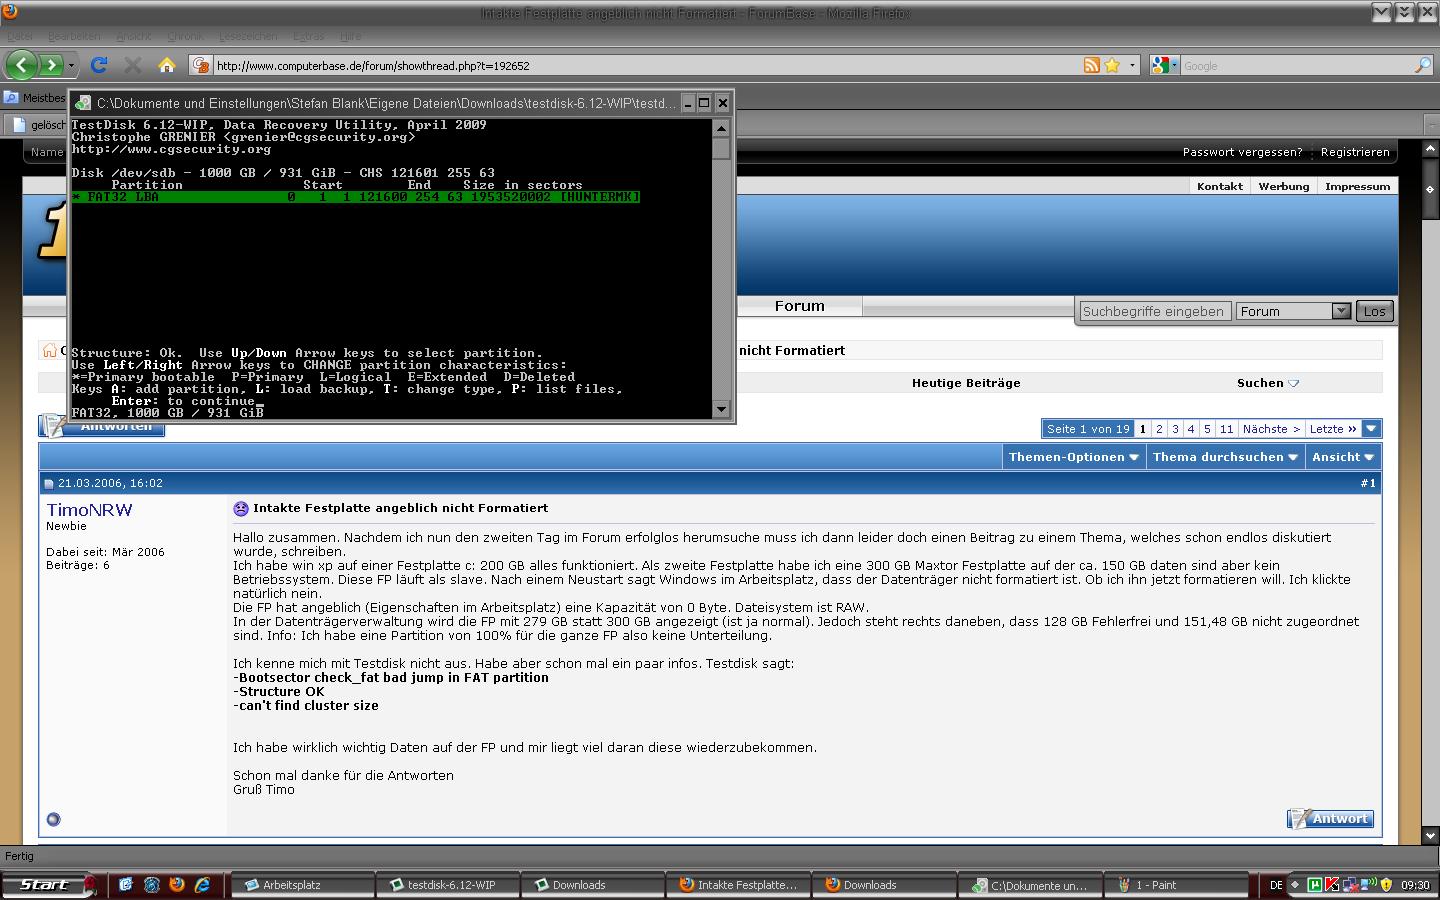
Task: Select the FAT32 LBA partition row
Action: pyautogui.click(x=356, y=197)
